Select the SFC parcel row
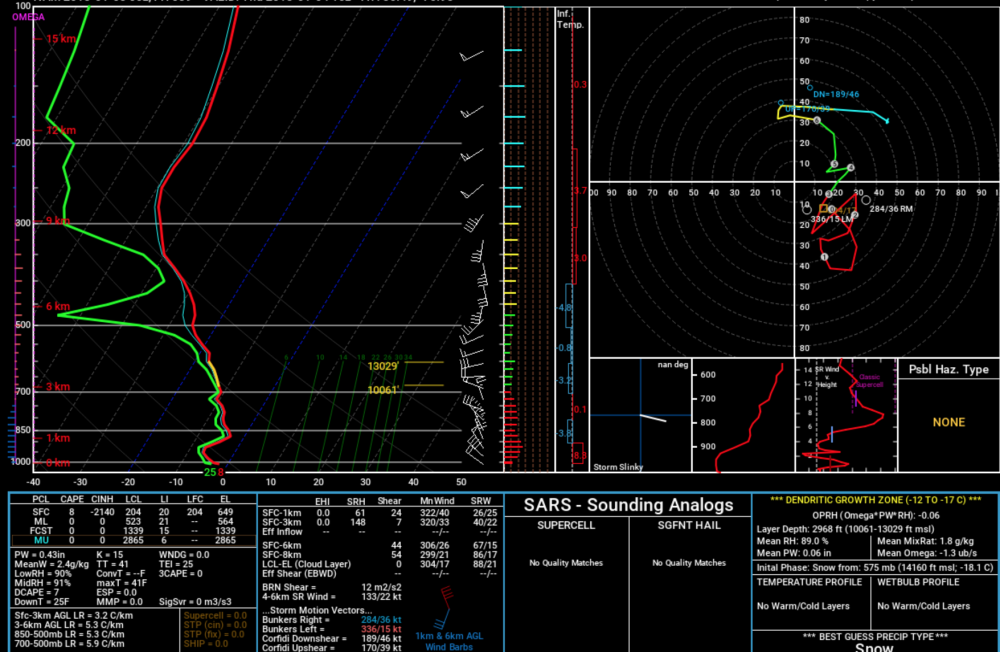 133,512
